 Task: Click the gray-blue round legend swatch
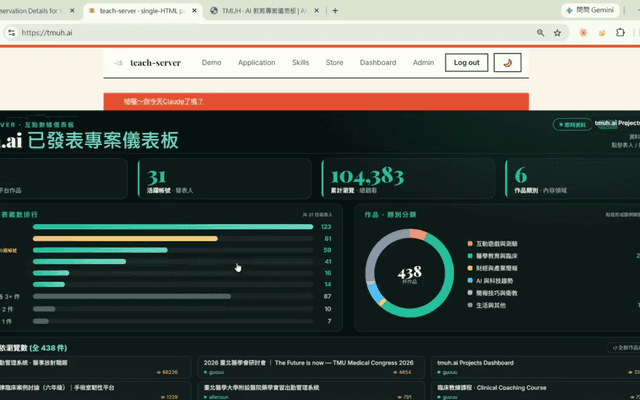pos(470,305)
